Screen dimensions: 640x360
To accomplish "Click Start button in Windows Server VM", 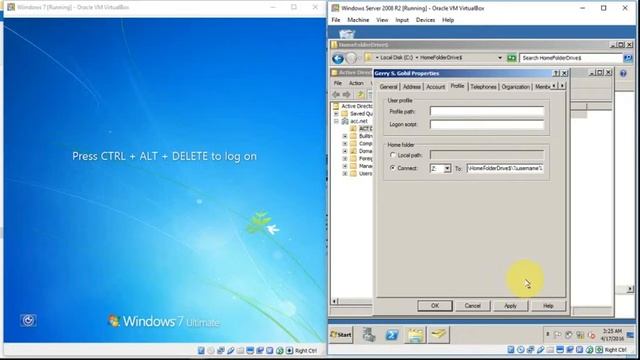I will point(341,335).
